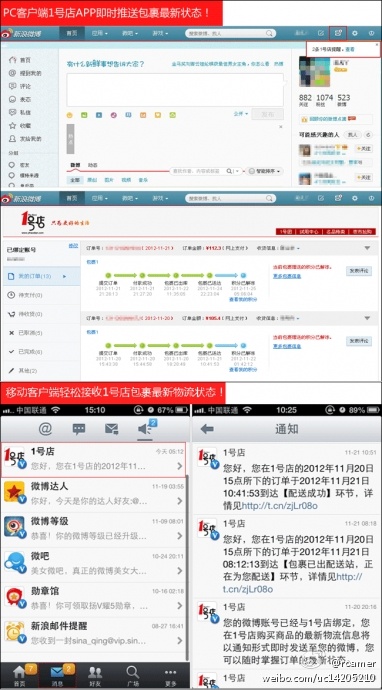
Task: Click the Weibo compose text box
Action: [175, 90]
